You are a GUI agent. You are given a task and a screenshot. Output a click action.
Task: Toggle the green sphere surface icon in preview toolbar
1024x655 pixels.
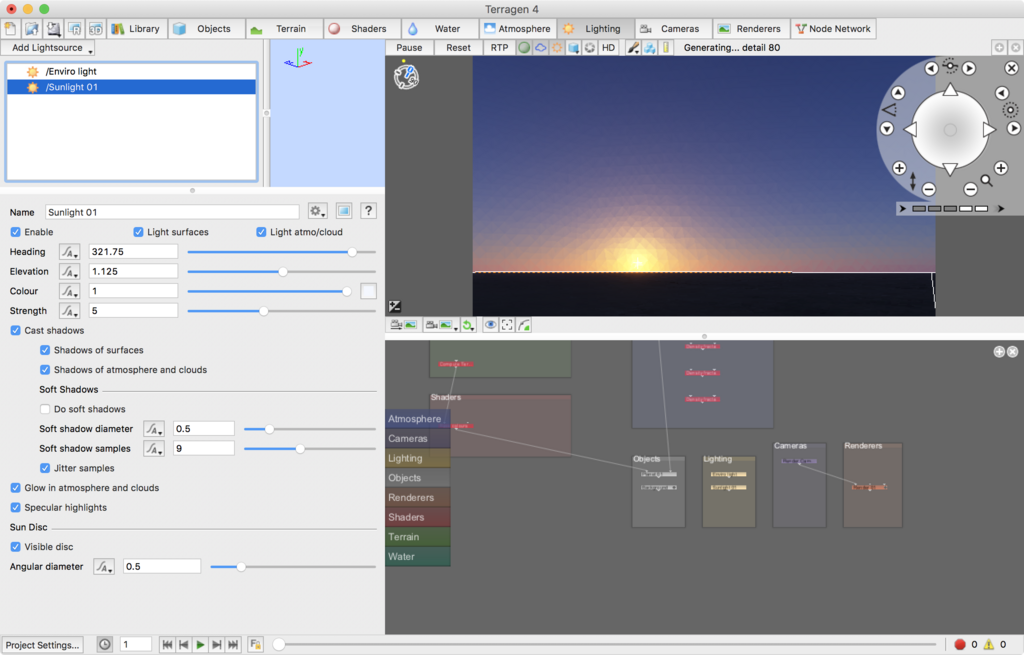coord(524,48)
